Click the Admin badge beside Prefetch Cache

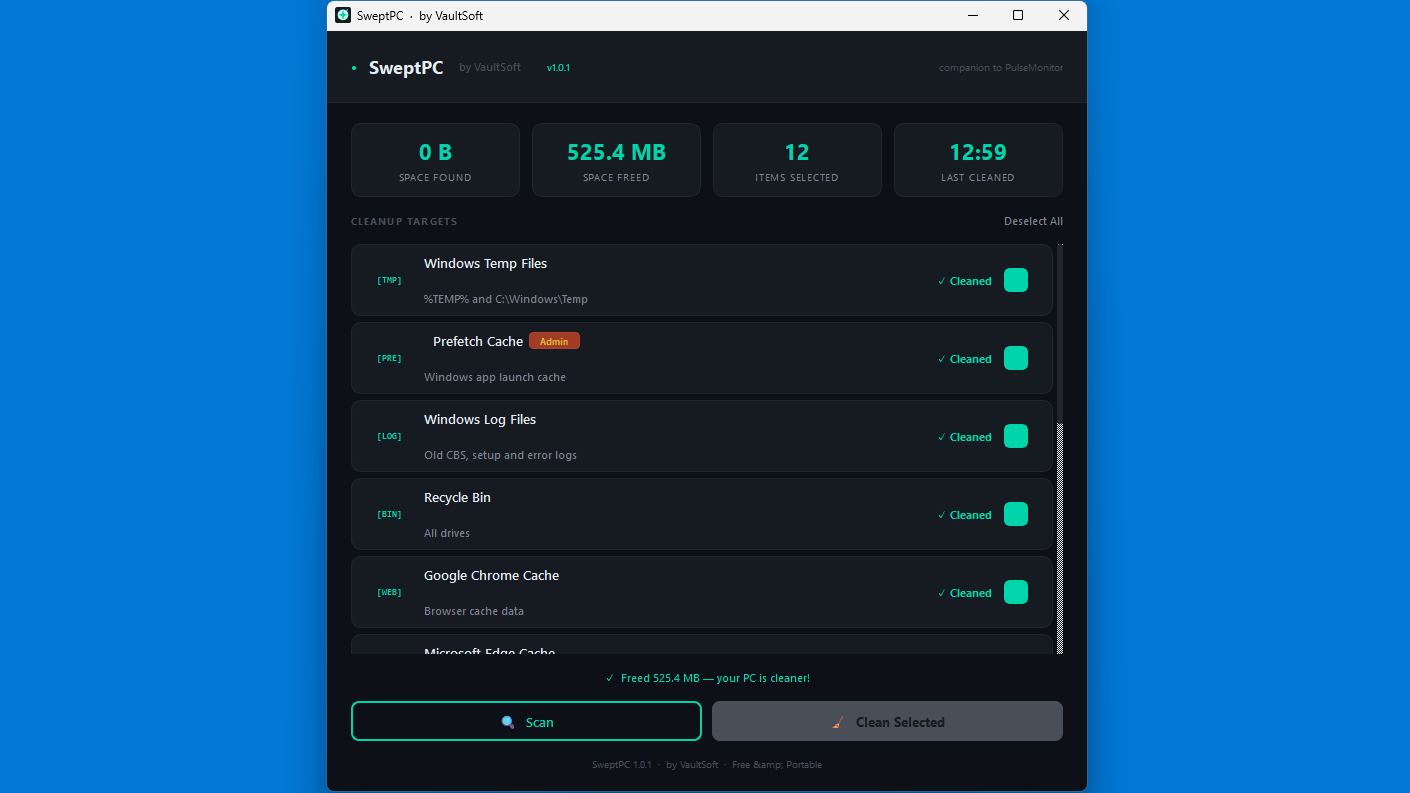554,341
